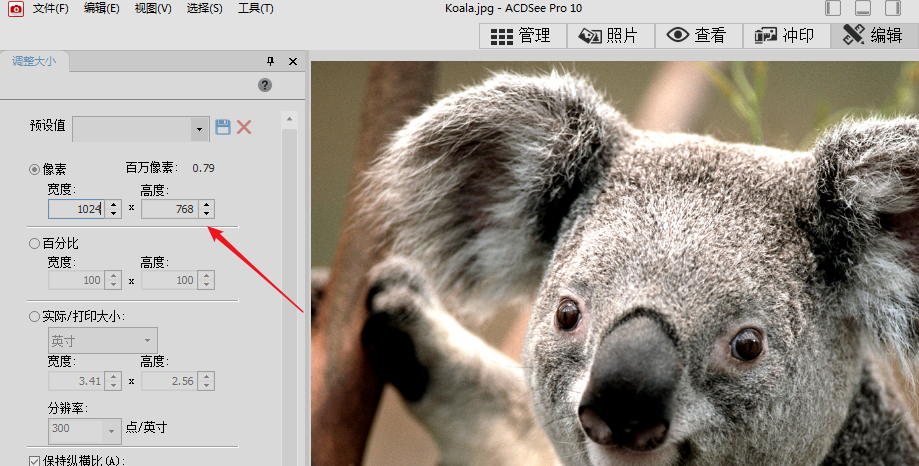Click the save preset floppy disk icon

[223, 127]
